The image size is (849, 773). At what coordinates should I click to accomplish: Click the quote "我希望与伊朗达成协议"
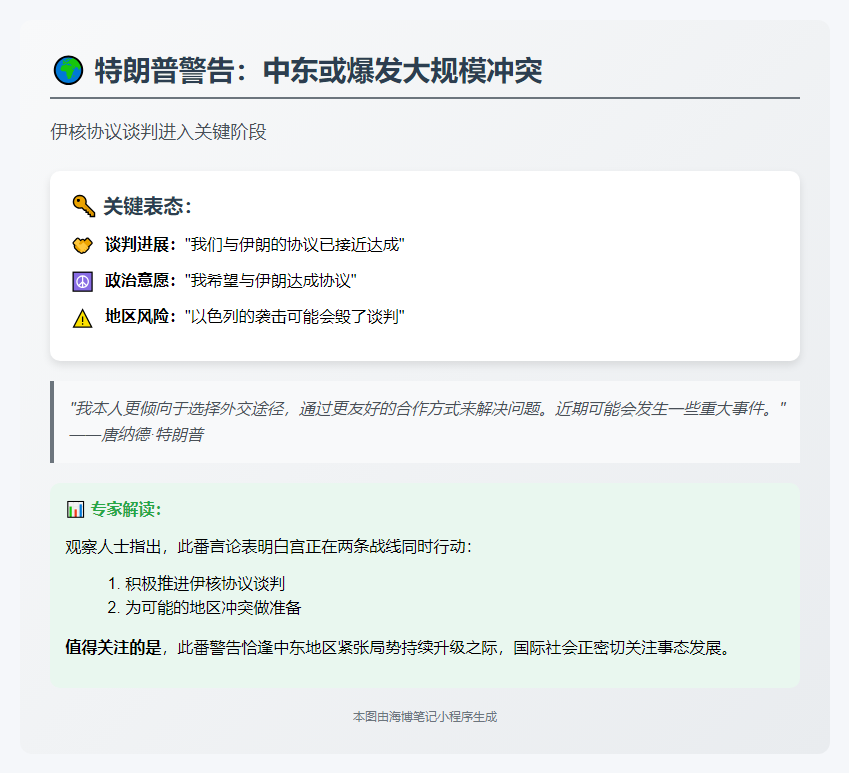click(x=271, y=281)
